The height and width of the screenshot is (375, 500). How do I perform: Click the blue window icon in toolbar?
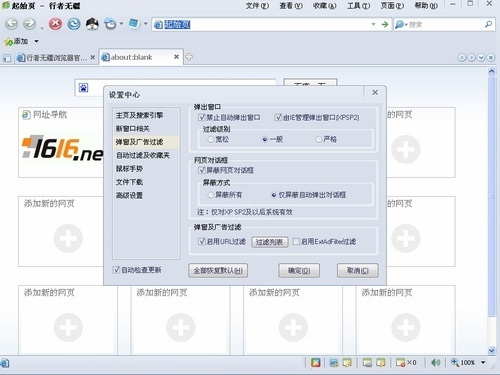pyautogui.click(x=134, y=24)
